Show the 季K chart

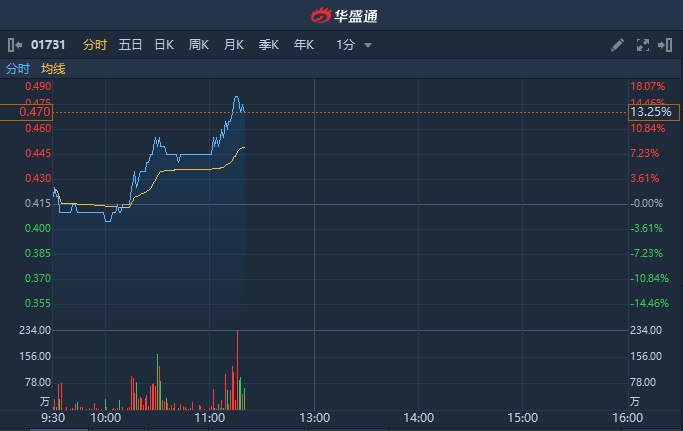point(269,45)
